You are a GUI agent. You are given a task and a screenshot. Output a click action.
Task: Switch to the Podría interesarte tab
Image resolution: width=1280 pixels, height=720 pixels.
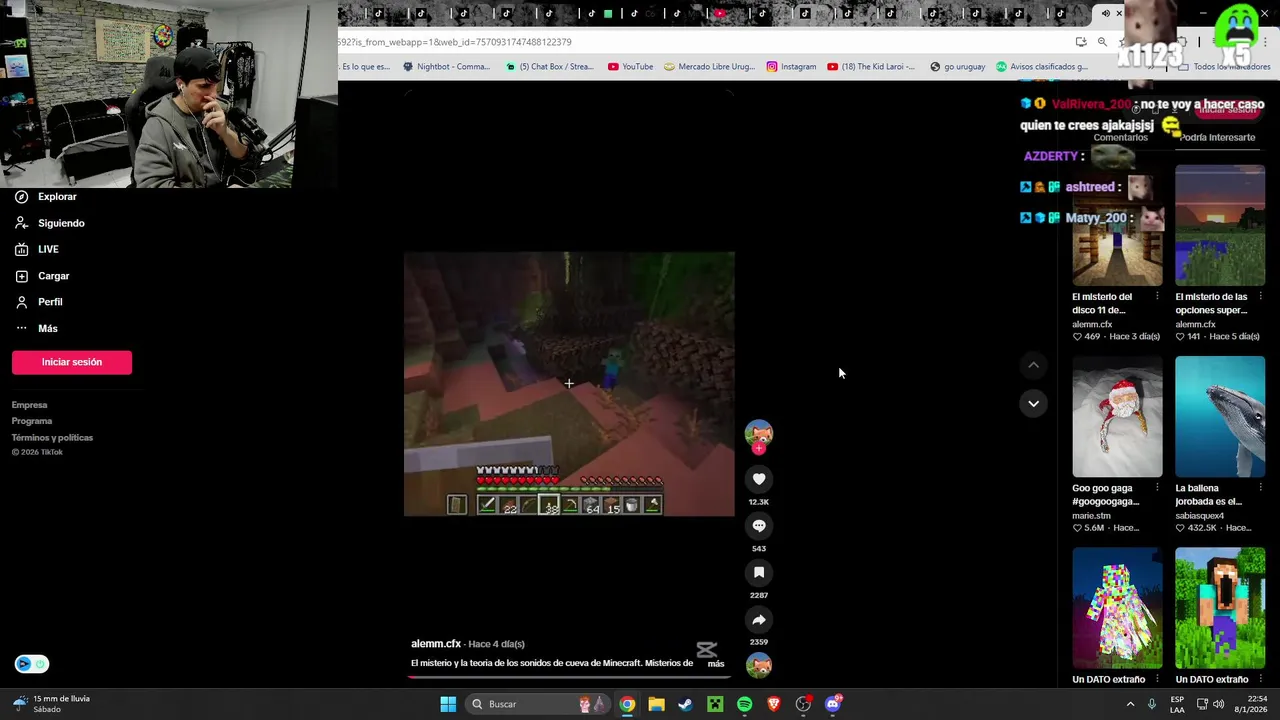(1217, 138)
